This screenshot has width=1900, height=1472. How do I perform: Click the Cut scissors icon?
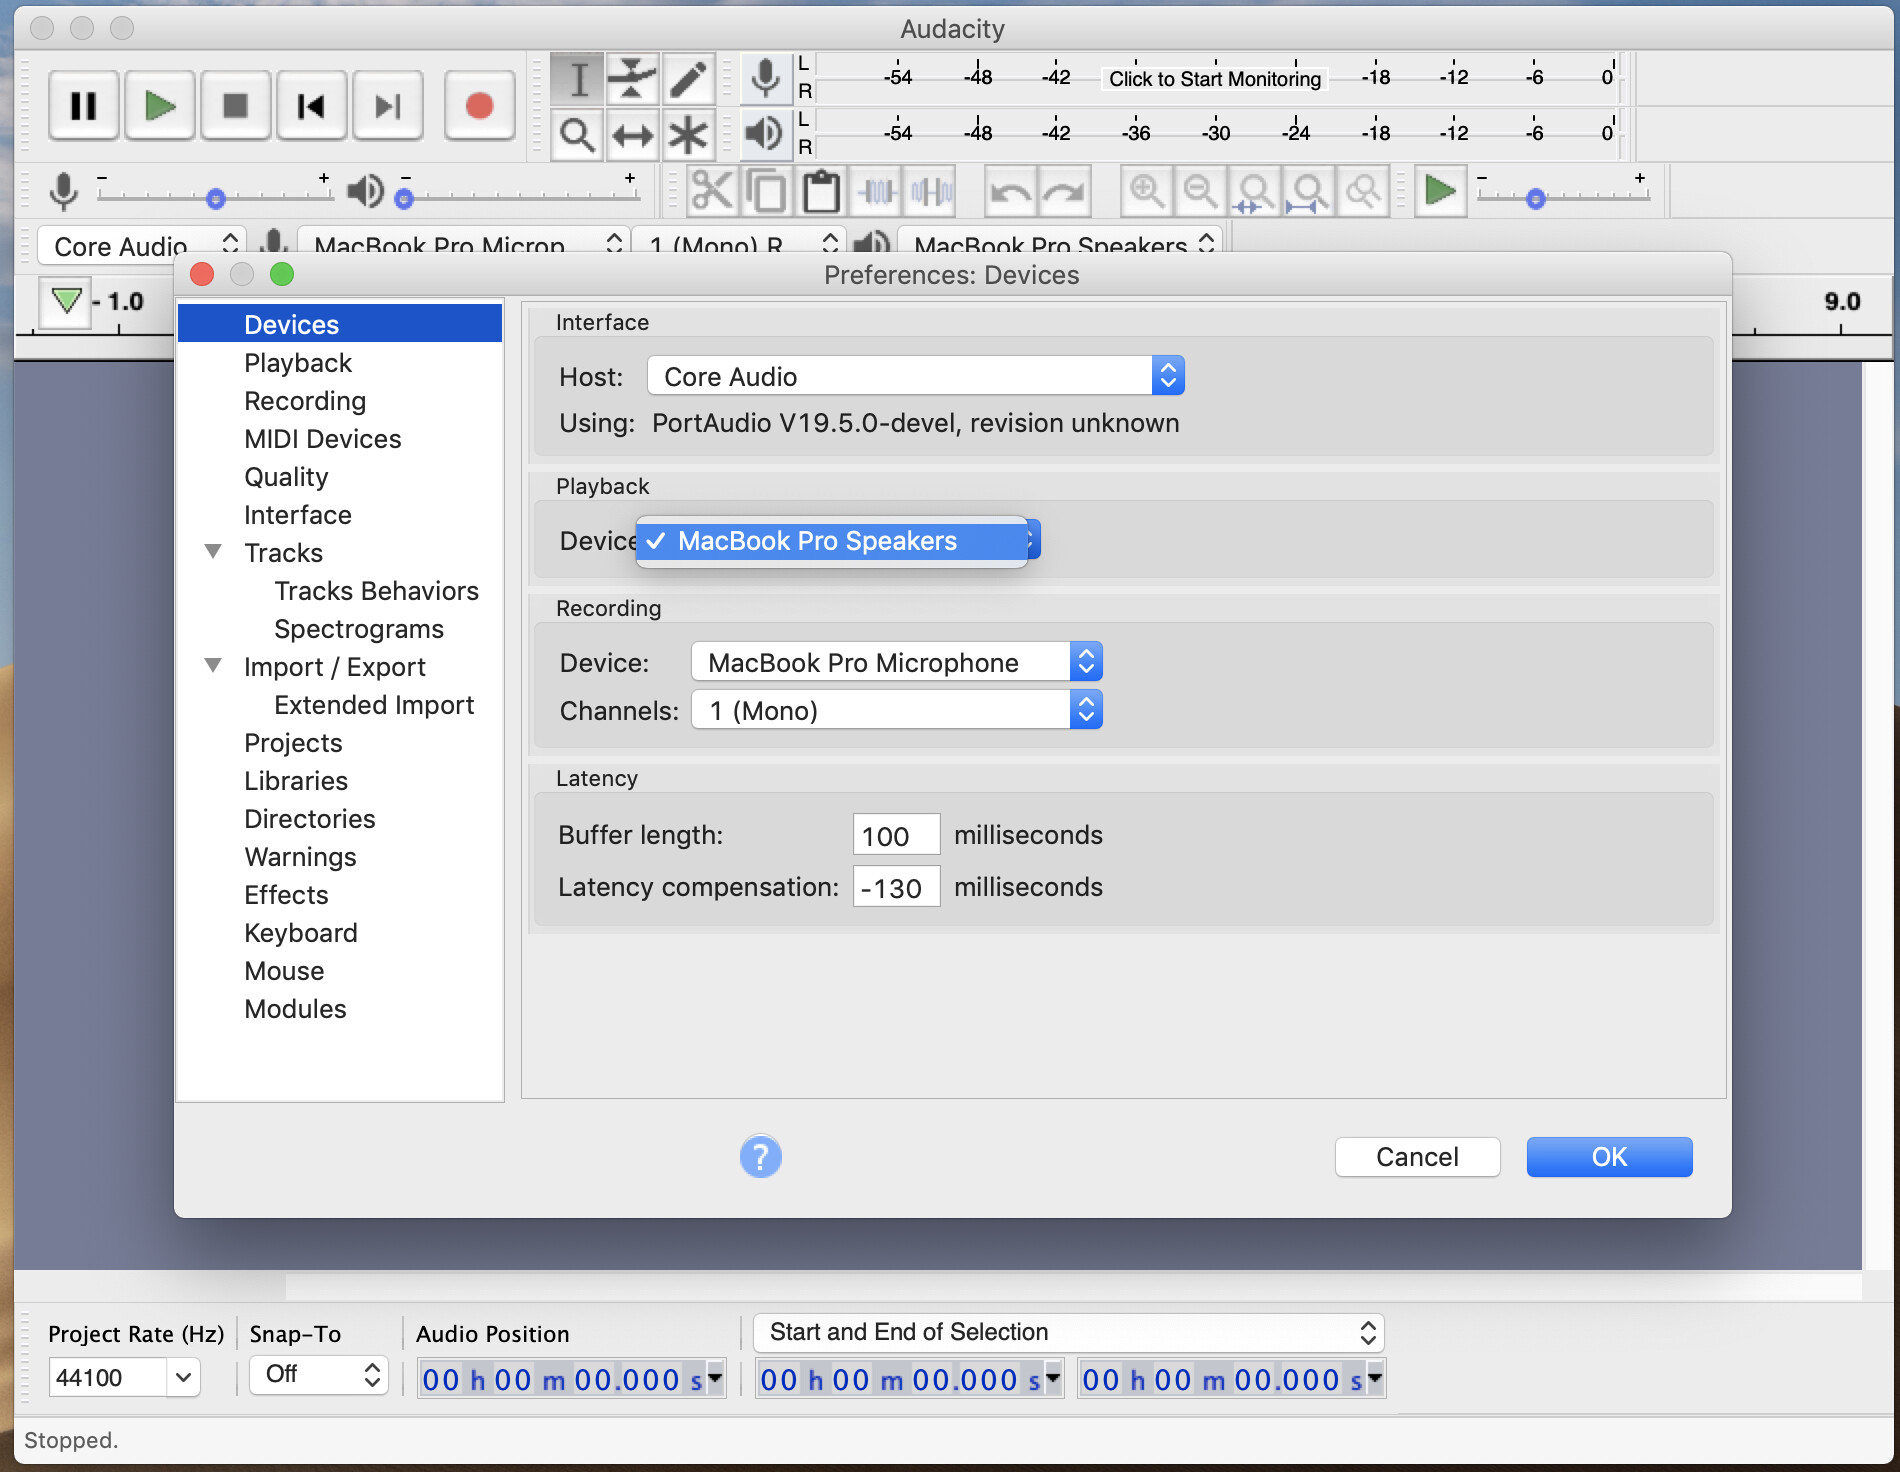pos(712,191)
